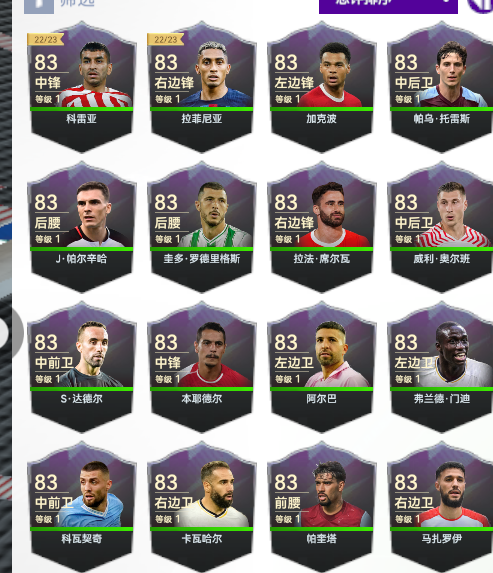Open the 圭多·罗德里格斯 card
Image resolution: width=493 pixels, height=573 pixels.
(x=201, y=227)
